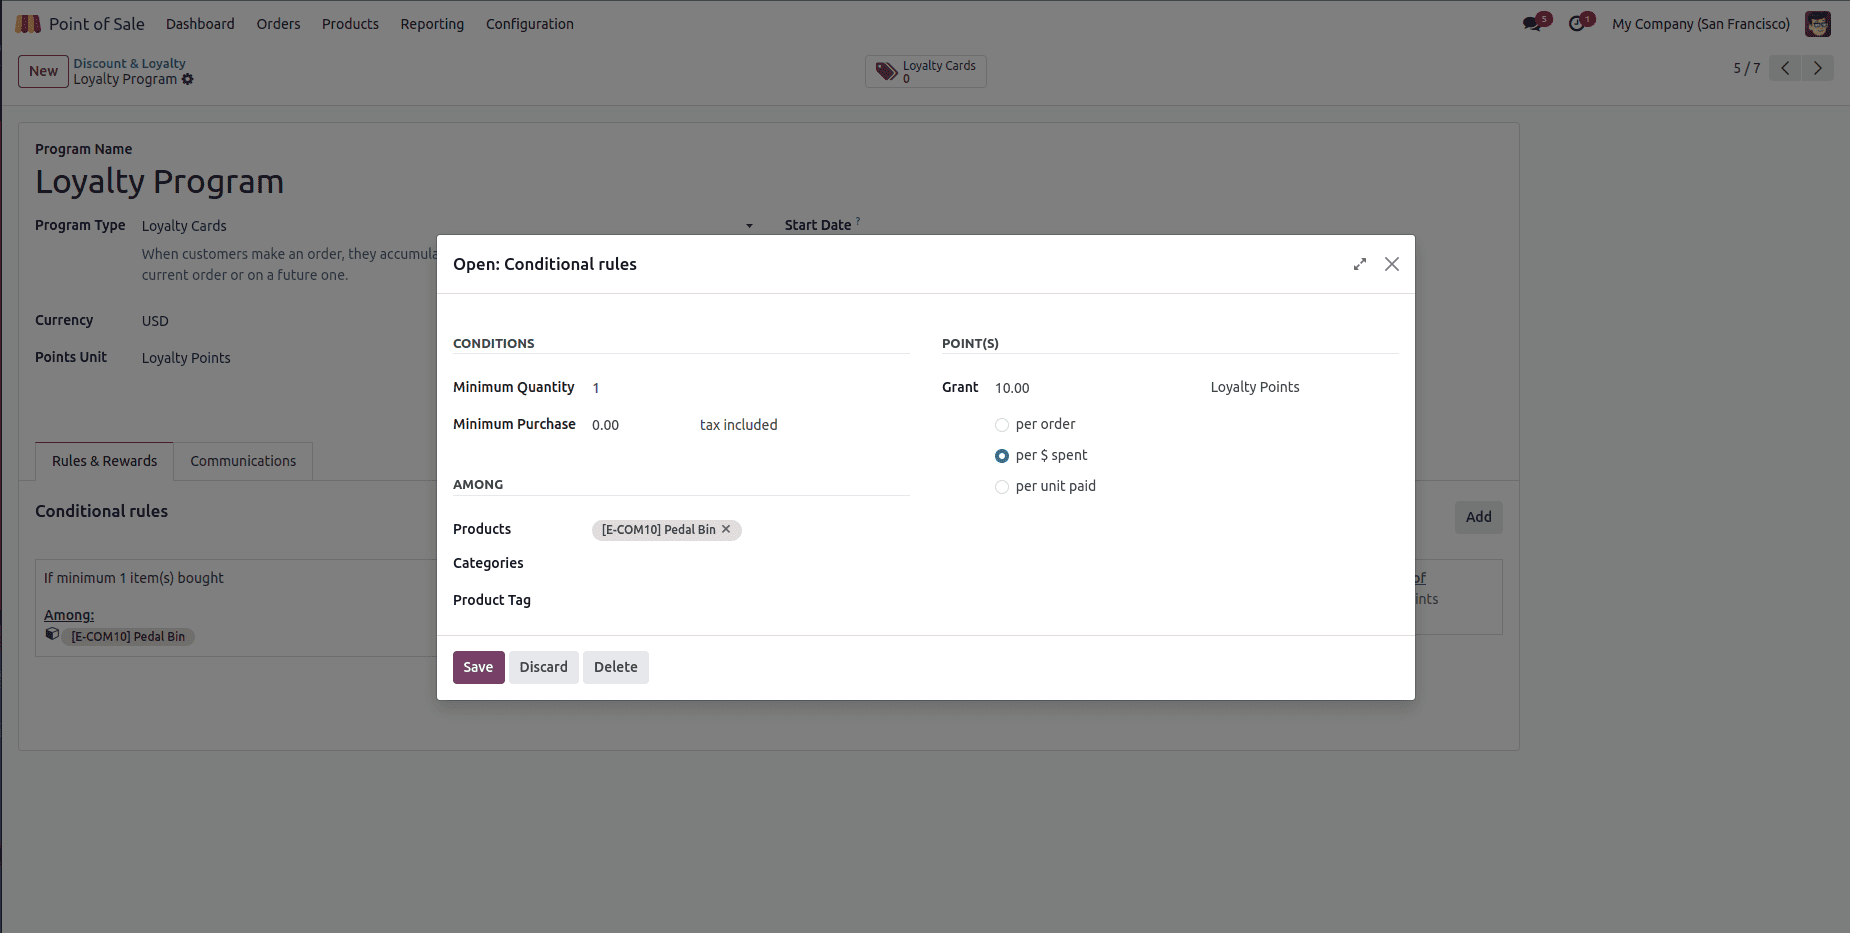Delete the conditional rule
The width and height of the screenshot is (1850, 933).
point(615,667)
